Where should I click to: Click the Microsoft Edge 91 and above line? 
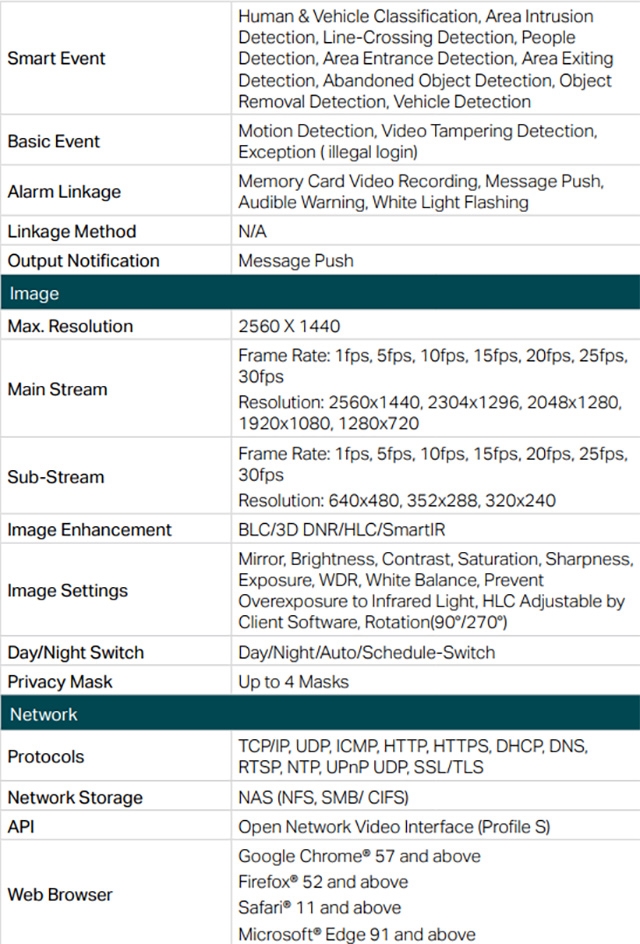click(357, 934)
